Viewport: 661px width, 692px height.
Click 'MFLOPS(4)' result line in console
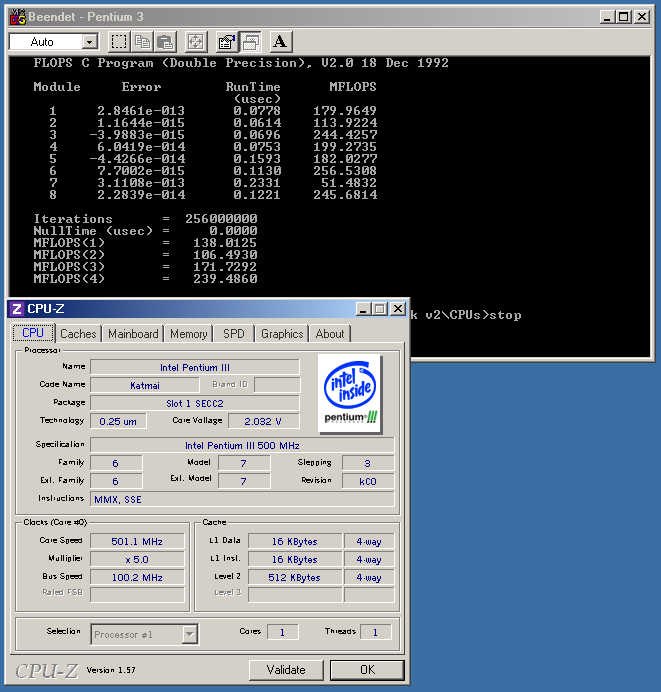(x=146, y=278)
